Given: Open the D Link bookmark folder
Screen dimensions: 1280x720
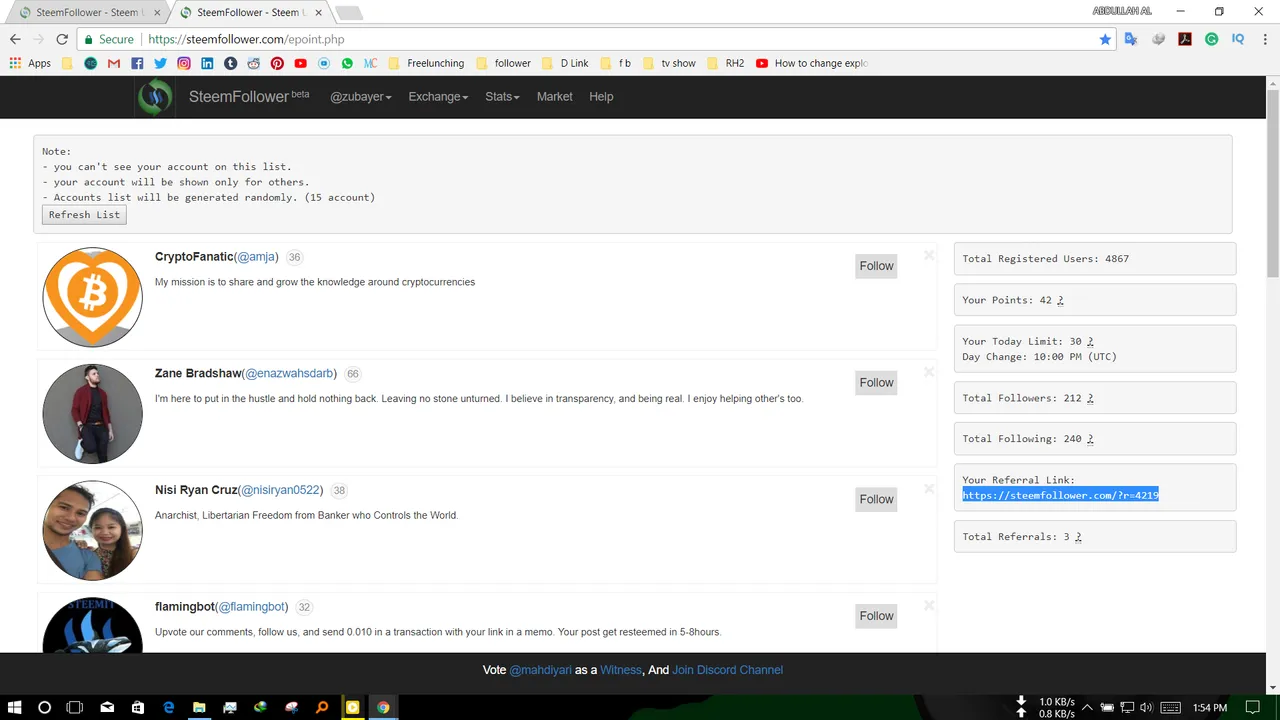Looking at the screenshot, I should coord(565,63).
